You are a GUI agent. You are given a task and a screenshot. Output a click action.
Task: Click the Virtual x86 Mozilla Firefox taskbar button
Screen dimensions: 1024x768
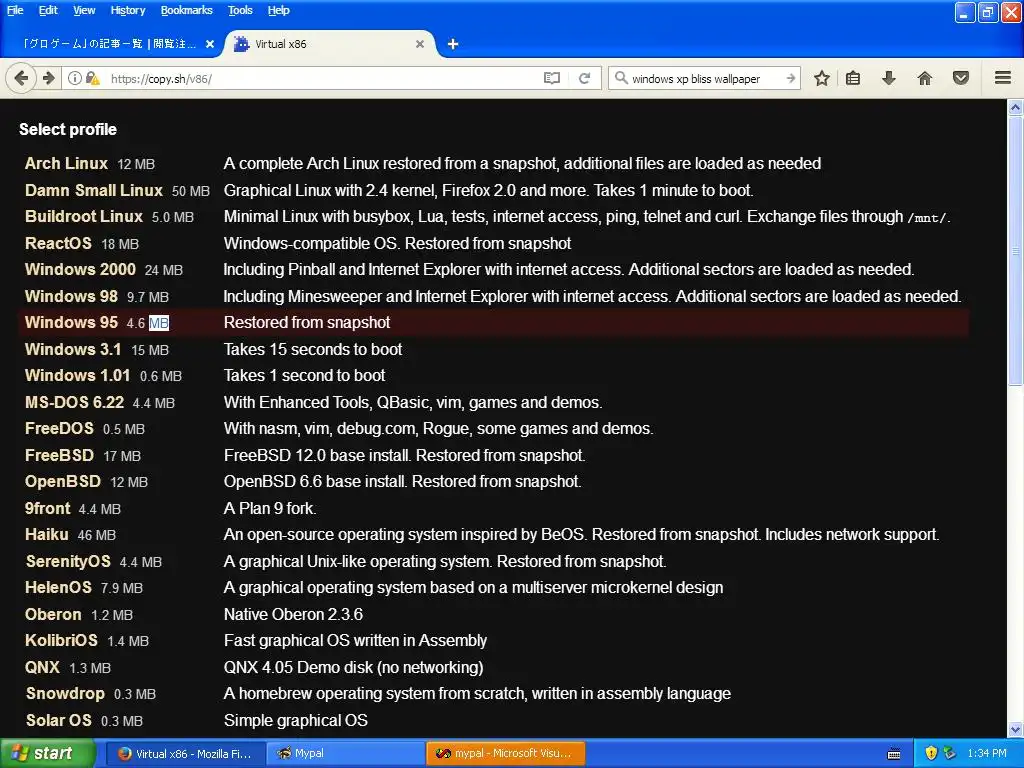coord(186,754)
